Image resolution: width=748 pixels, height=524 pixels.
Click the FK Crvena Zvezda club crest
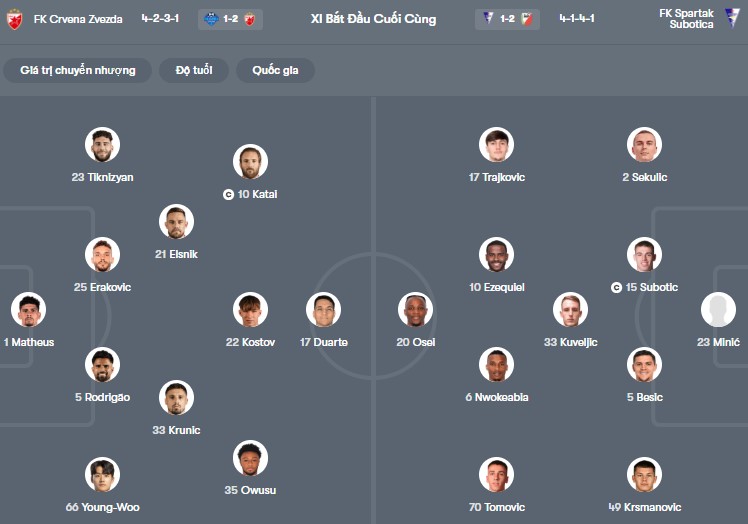click(x=14, y=19)
